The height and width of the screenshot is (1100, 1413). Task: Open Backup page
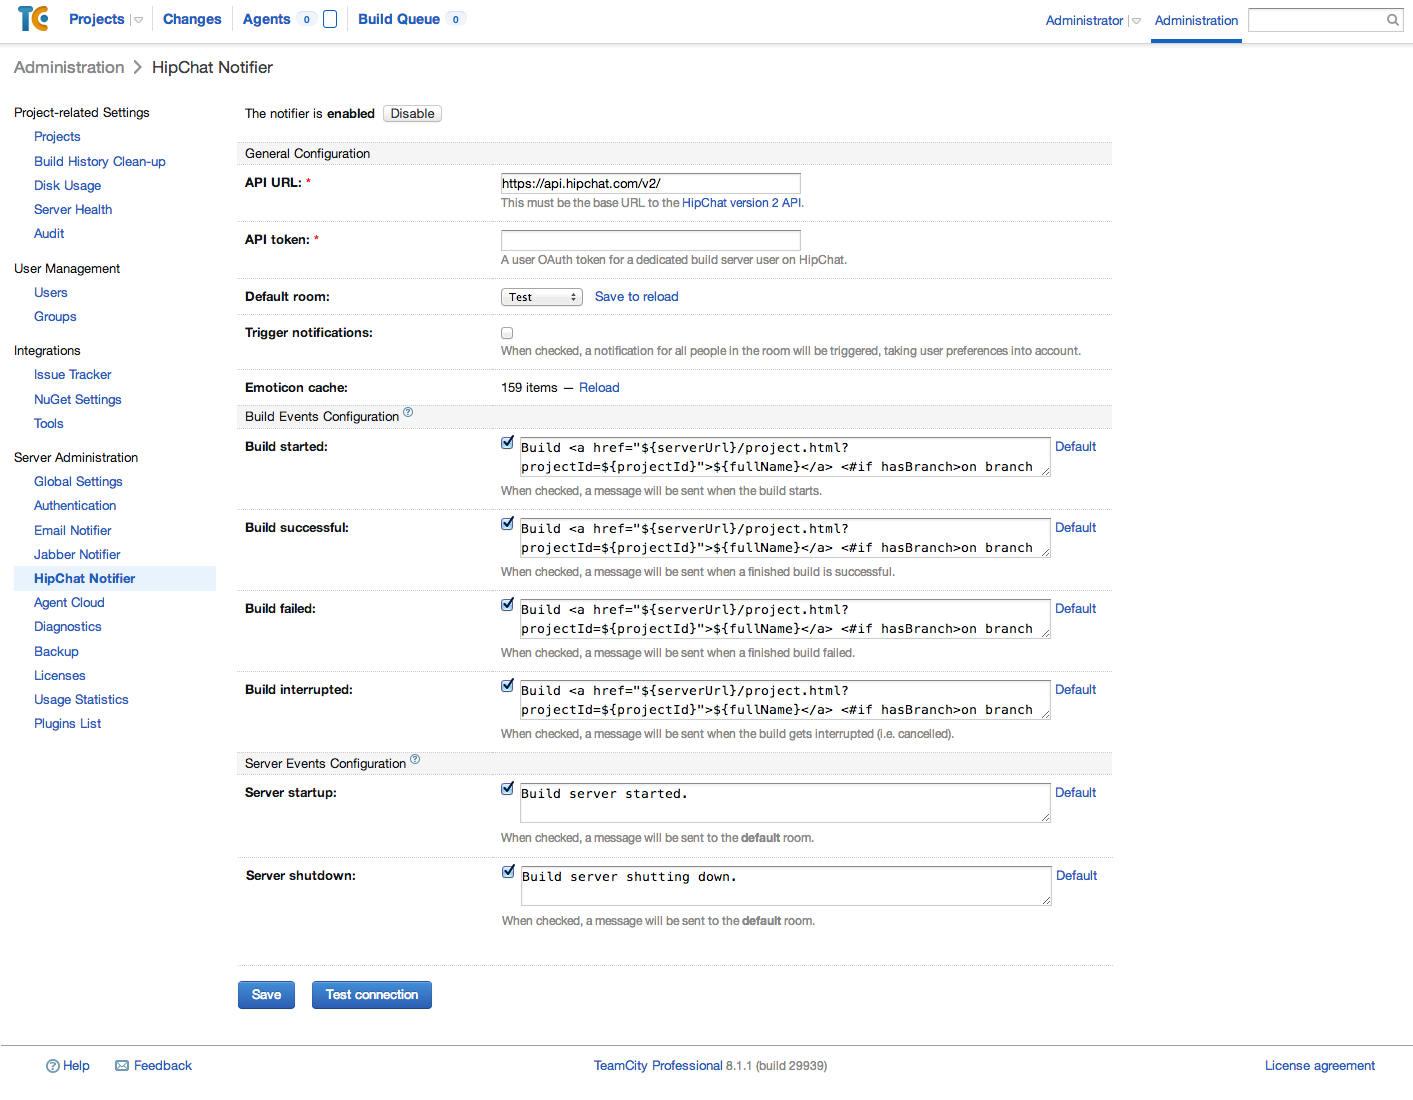[56, 652]
